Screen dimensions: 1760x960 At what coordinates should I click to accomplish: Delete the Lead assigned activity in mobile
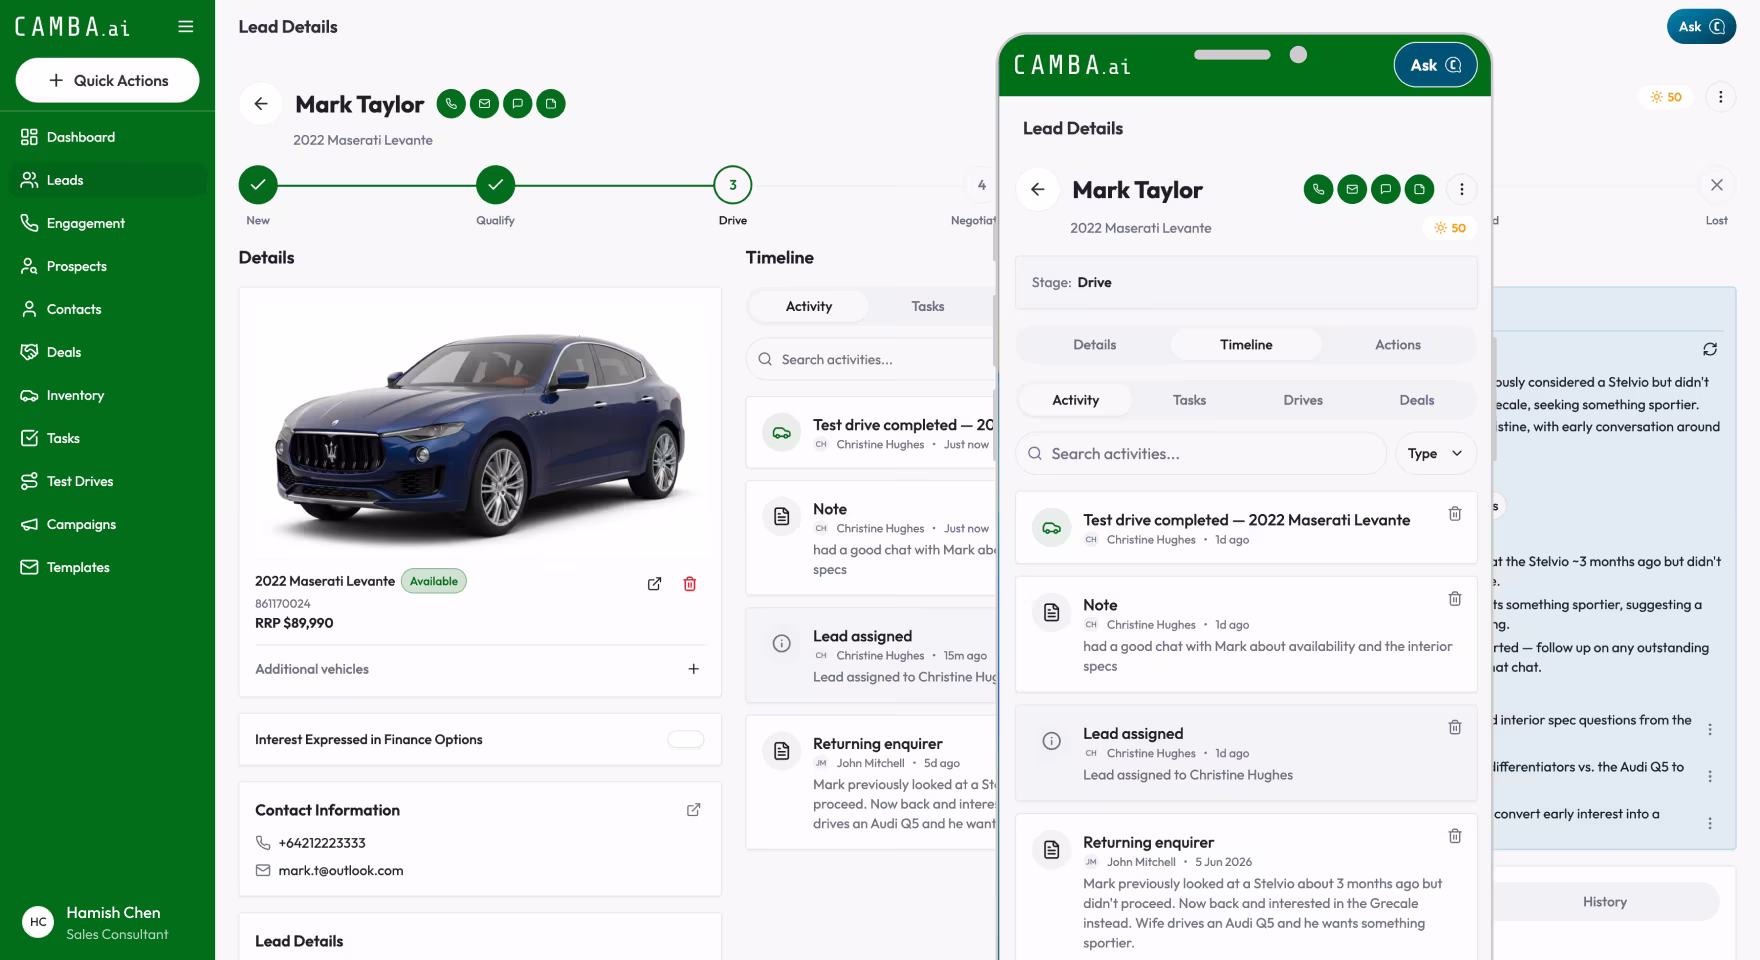click(x=1455, y=727)
